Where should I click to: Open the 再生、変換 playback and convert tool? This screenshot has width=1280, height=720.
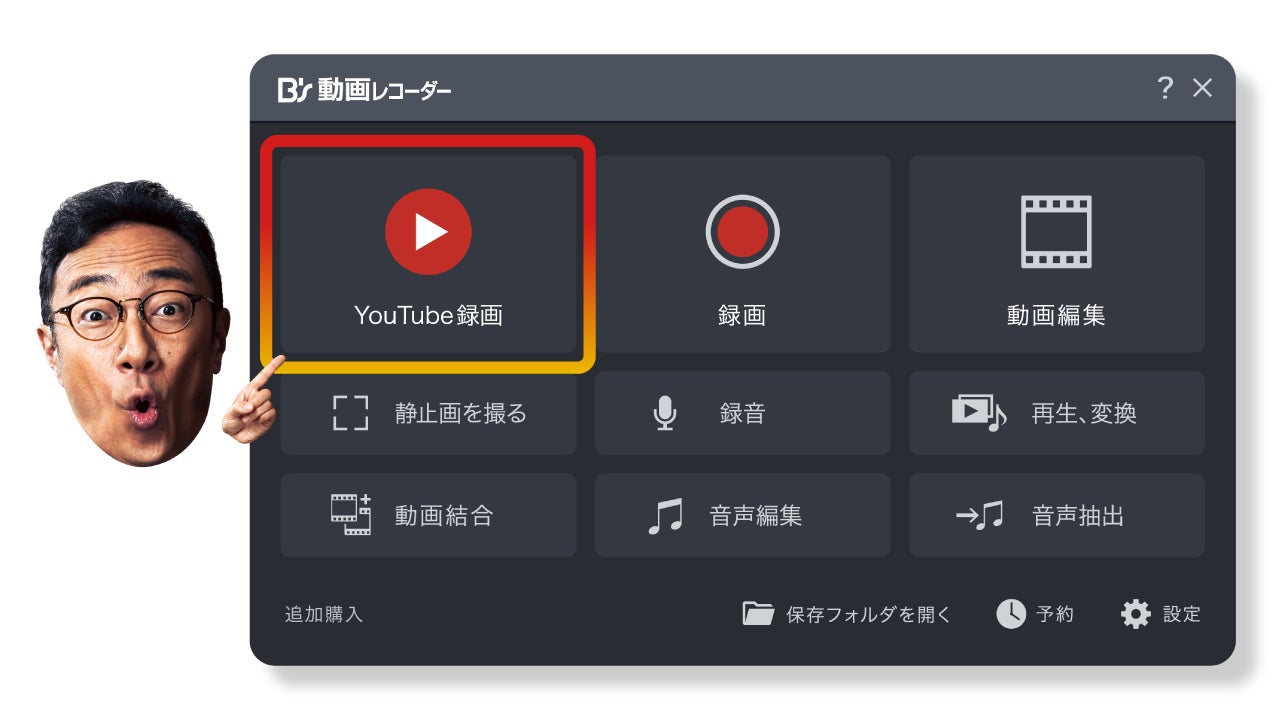click(x=1056, y=413)
